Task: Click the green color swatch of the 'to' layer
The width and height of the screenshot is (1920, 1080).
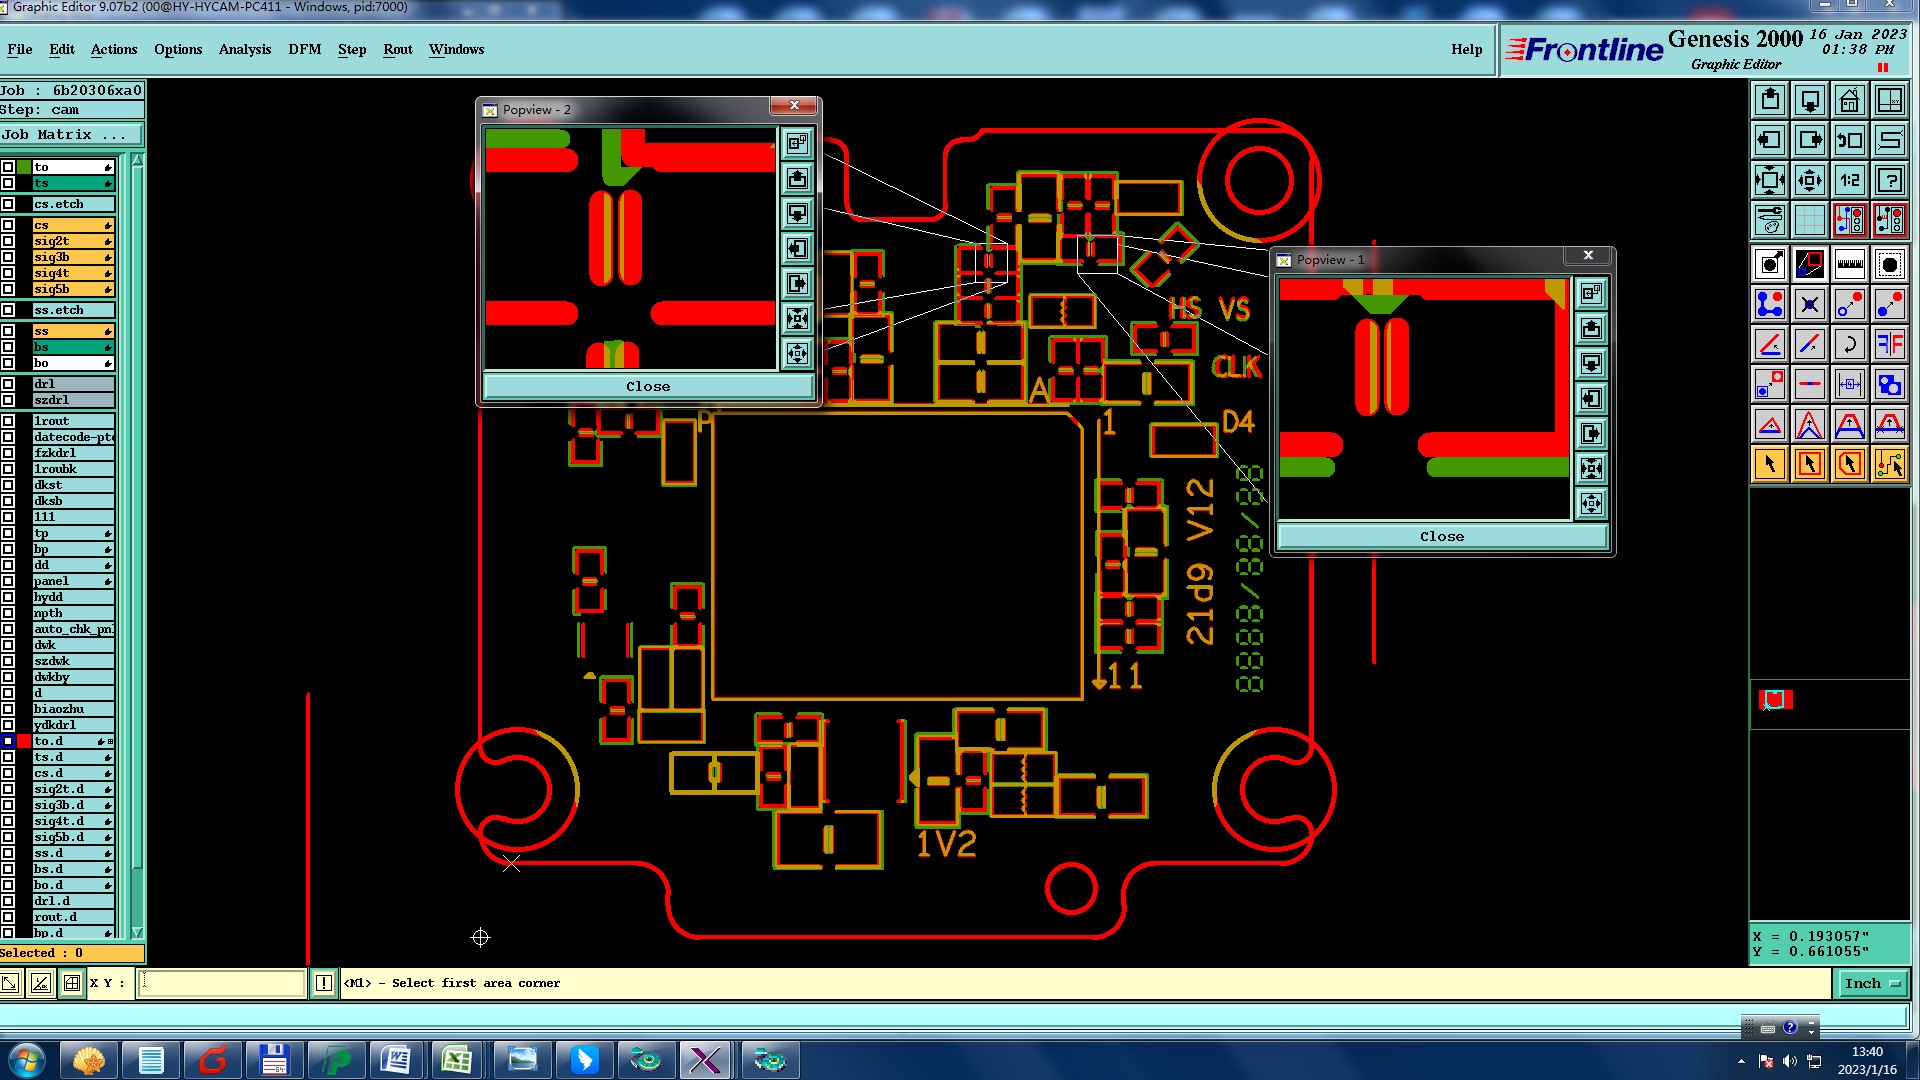Action: (24, 167)
